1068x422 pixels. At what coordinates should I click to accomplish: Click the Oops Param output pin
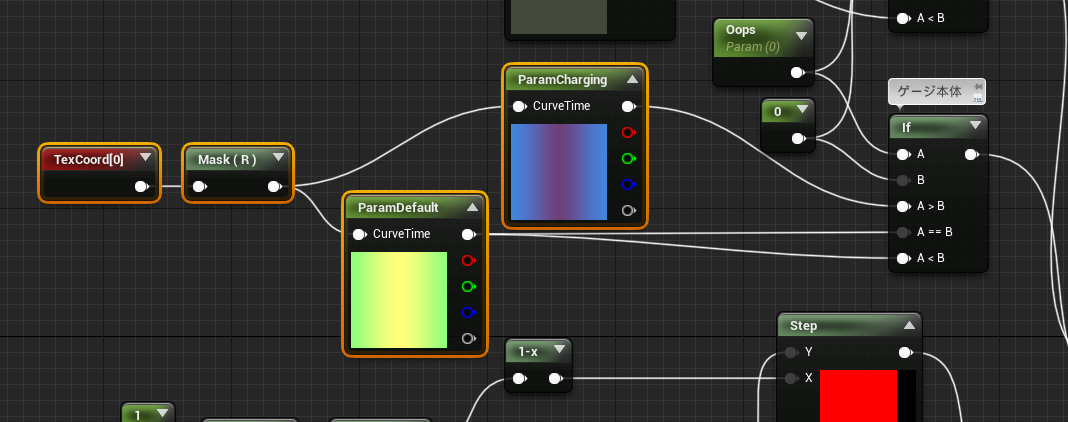point(798,72)
